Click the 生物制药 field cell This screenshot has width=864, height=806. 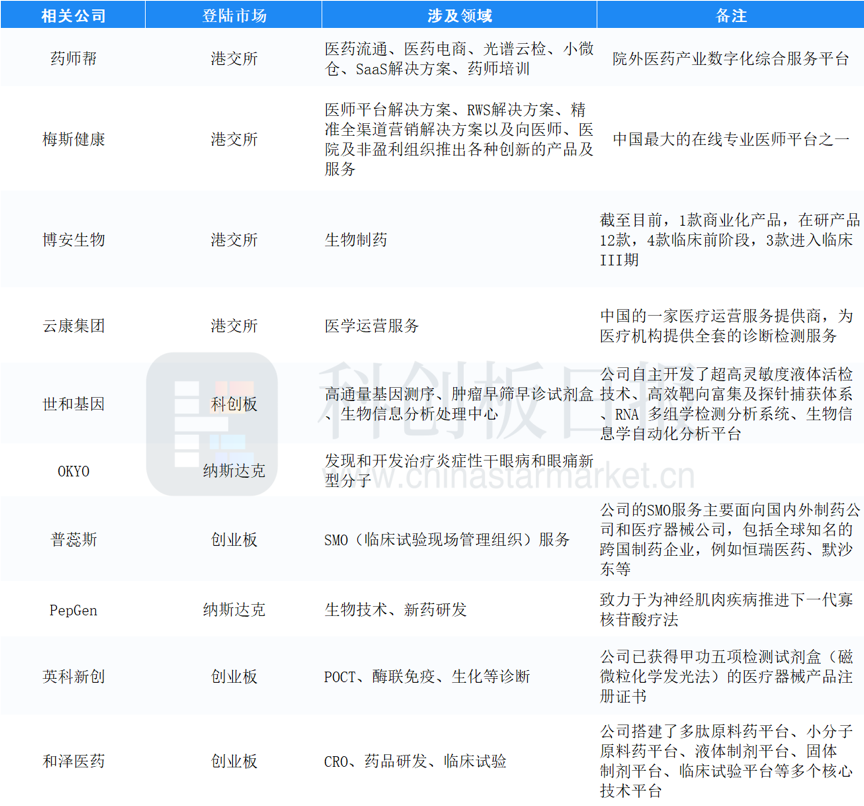pyautogui.click(x=356, y=240)
